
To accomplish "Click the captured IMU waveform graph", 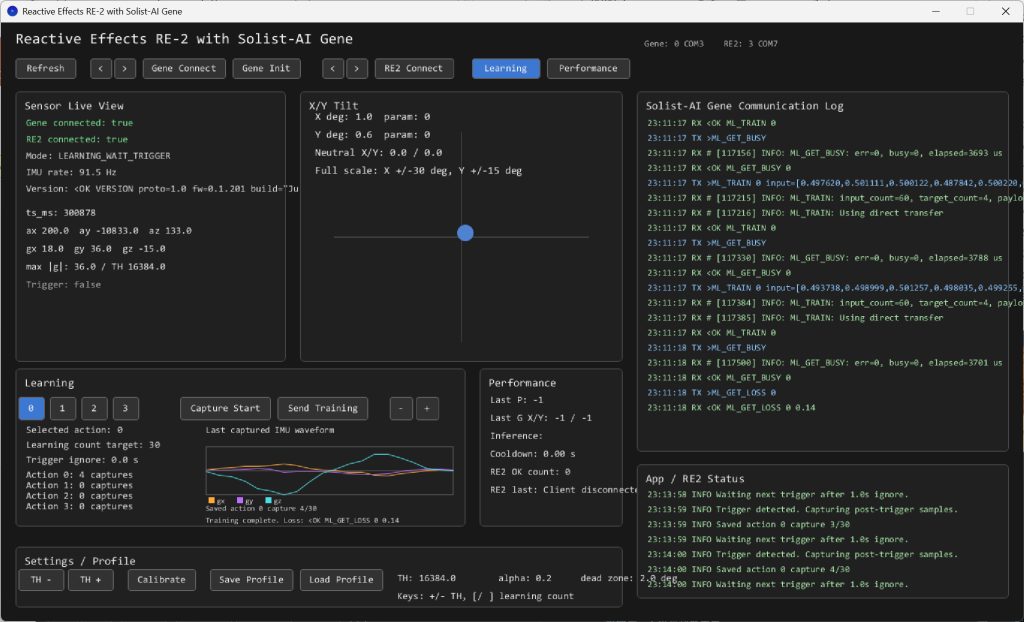I will pyautogui.click(x=330, y=470).
